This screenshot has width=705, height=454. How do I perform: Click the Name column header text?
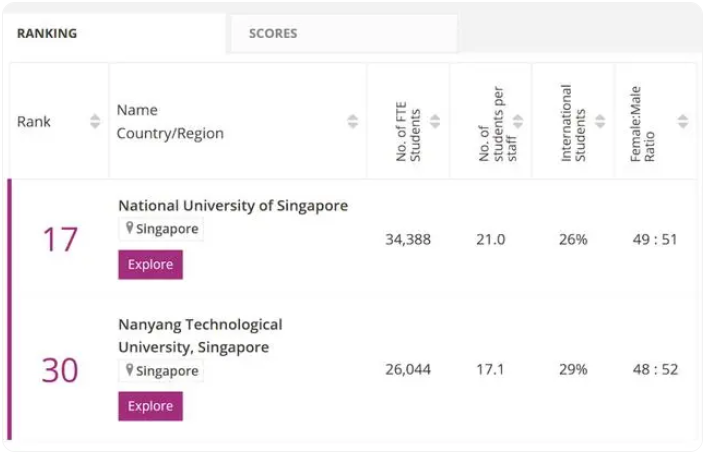[x=137, y=110]
